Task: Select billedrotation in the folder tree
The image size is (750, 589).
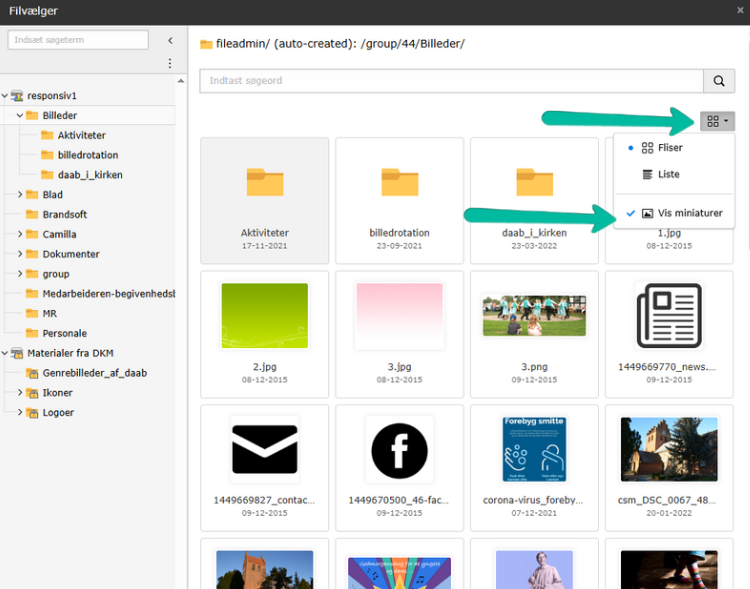Action: coord(88,155)
